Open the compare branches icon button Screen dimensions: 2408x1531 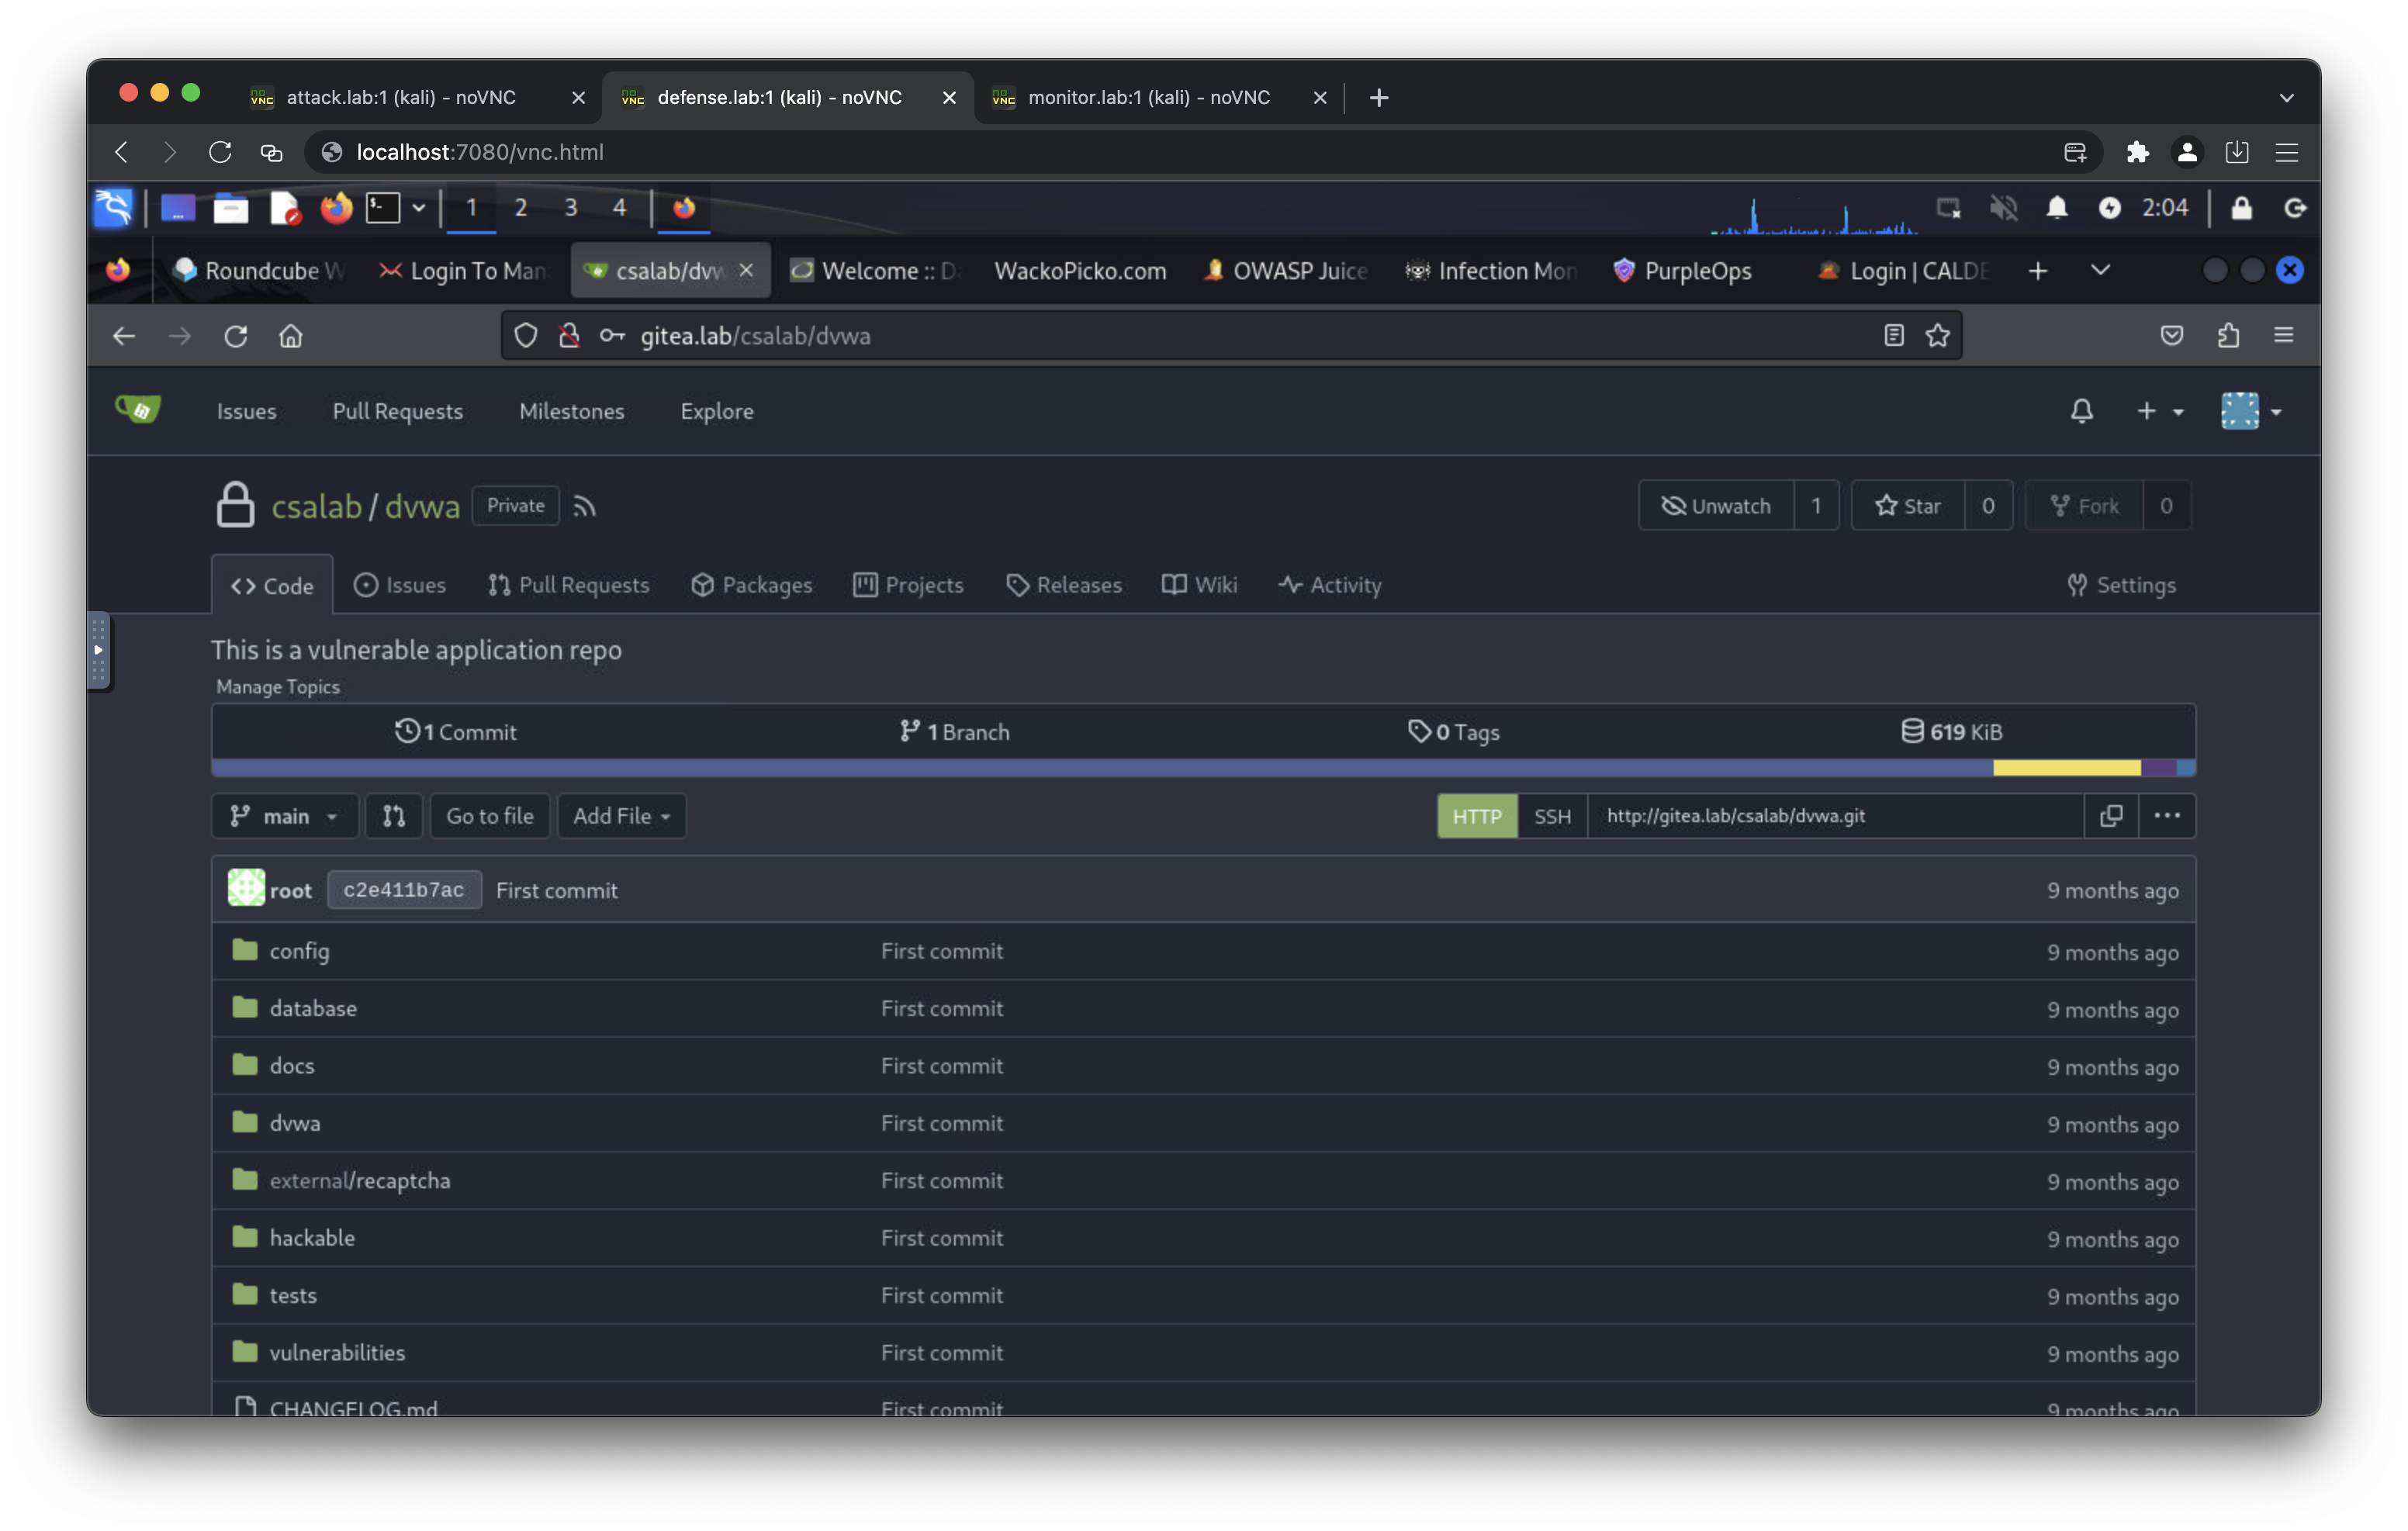394,816
